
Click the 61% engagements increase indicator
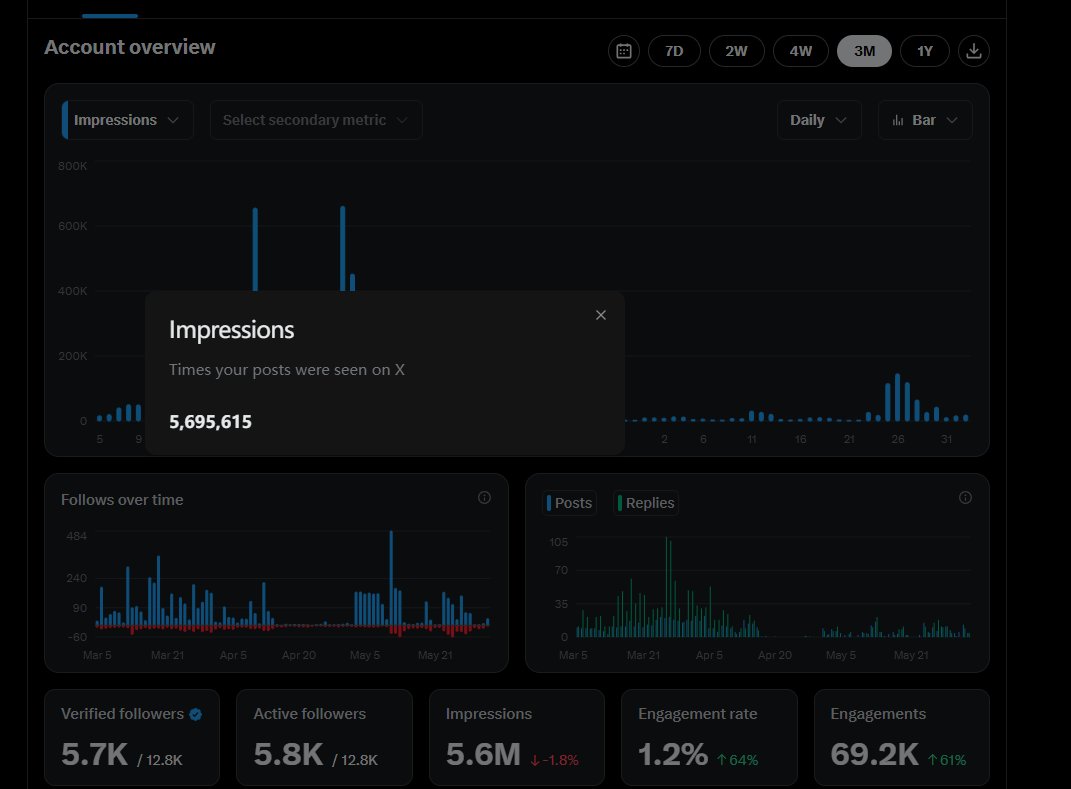coord(947,760)
